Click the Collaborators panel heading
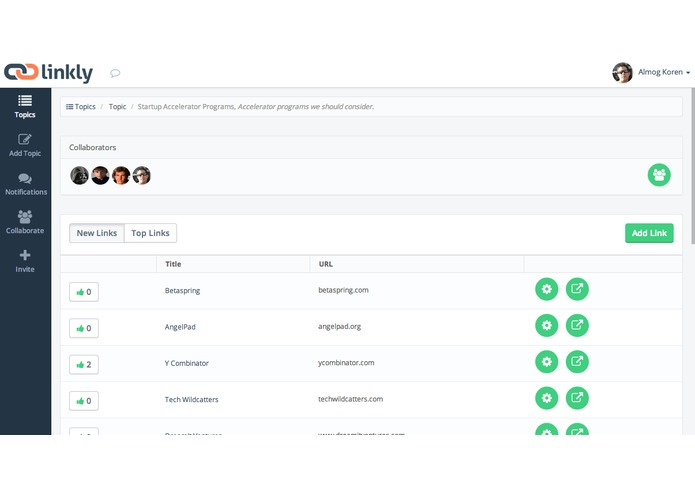Image resolution: width=695 pixels, height=494 pixels. [93, 148]
